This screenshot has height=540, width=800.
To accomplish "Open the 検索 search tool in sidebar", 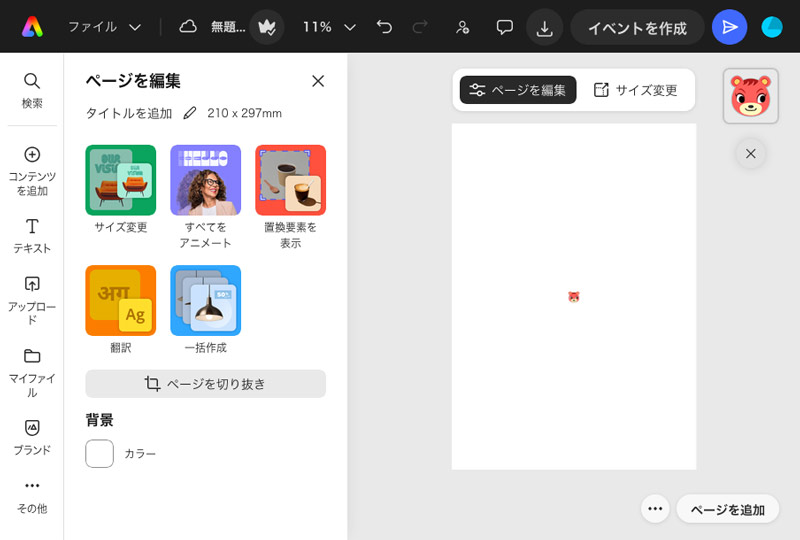I will [32, 90].
